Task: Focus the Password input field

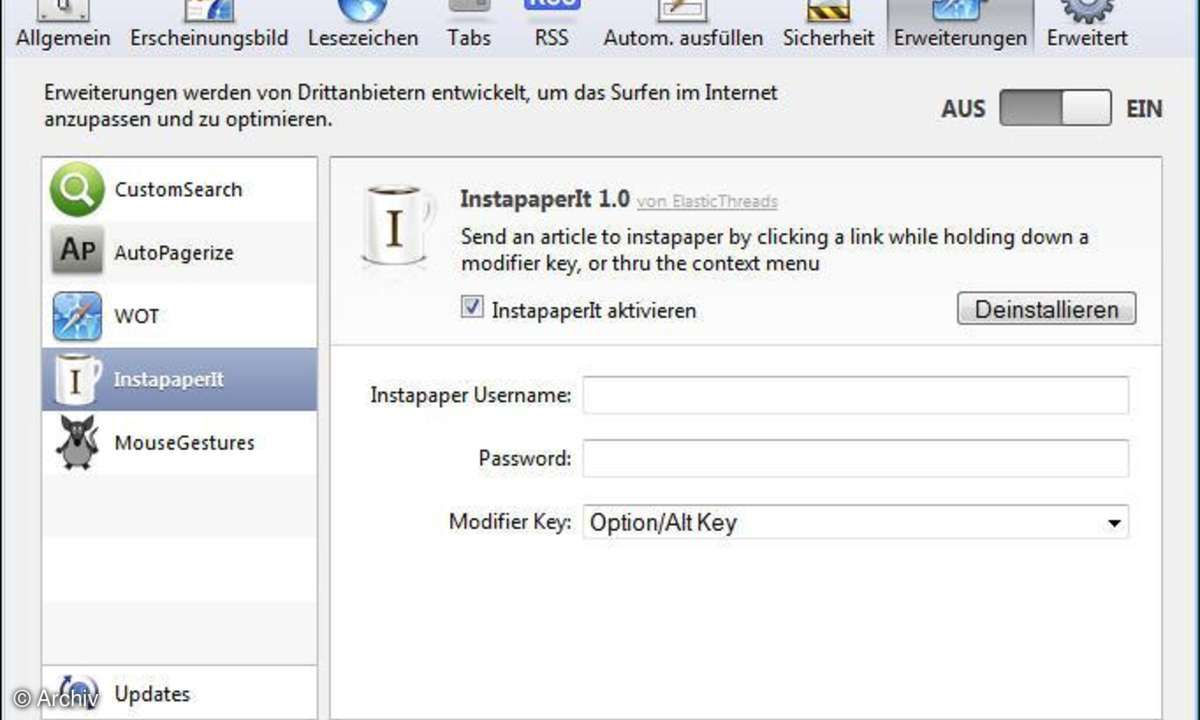Action: pyautogui.click(x=856, y=458)
